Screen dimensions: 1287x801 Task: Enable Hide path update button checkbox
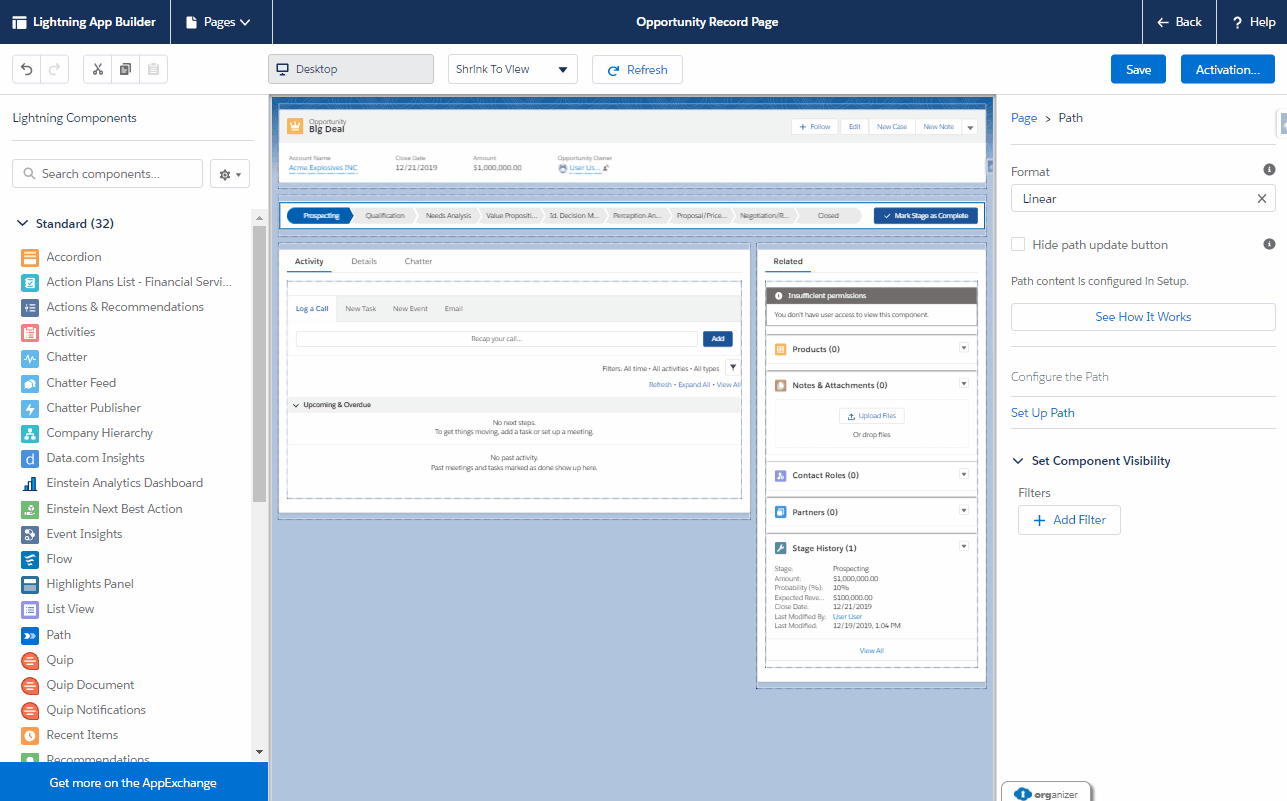point(1018,244)
